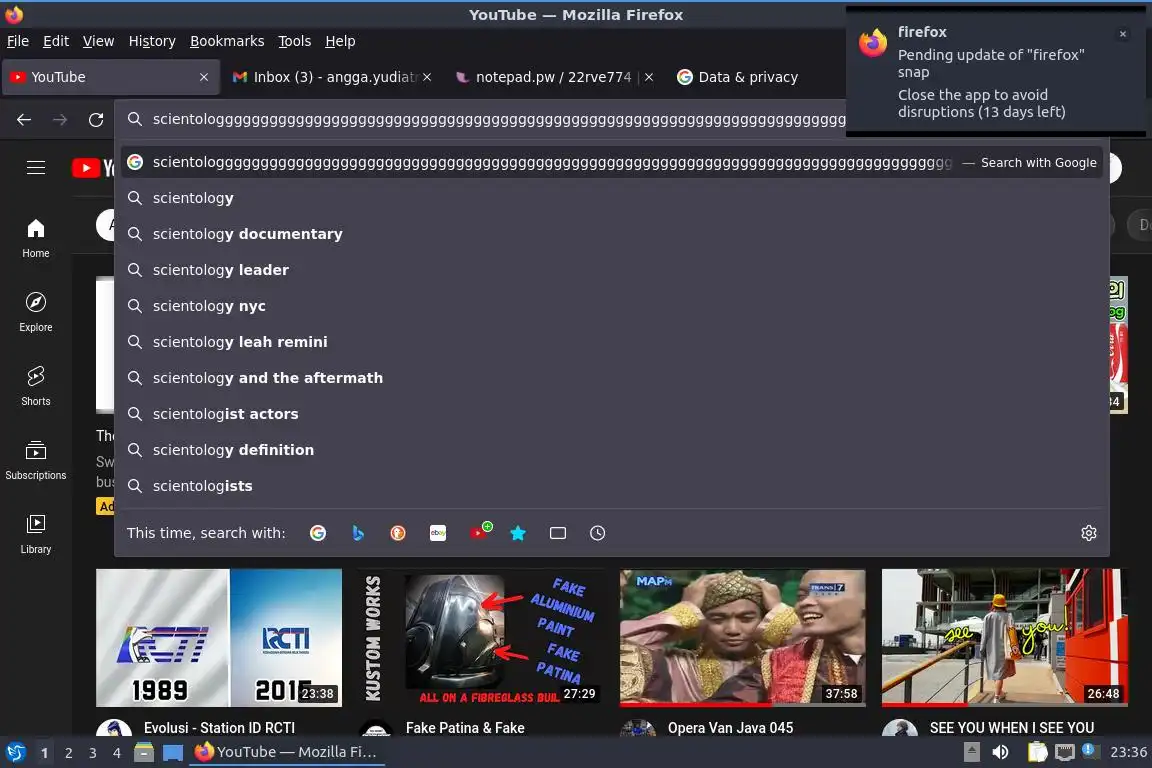Screen dimensions: 1152x768
Task: Open the Evolusi Station ID RCTI thumbnail
Action: click(219, 638)
